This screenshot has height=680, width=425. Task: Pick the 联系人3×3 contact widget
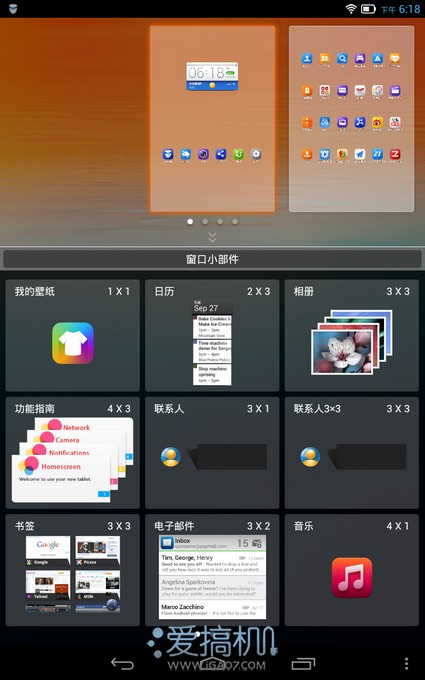(352, 452)
